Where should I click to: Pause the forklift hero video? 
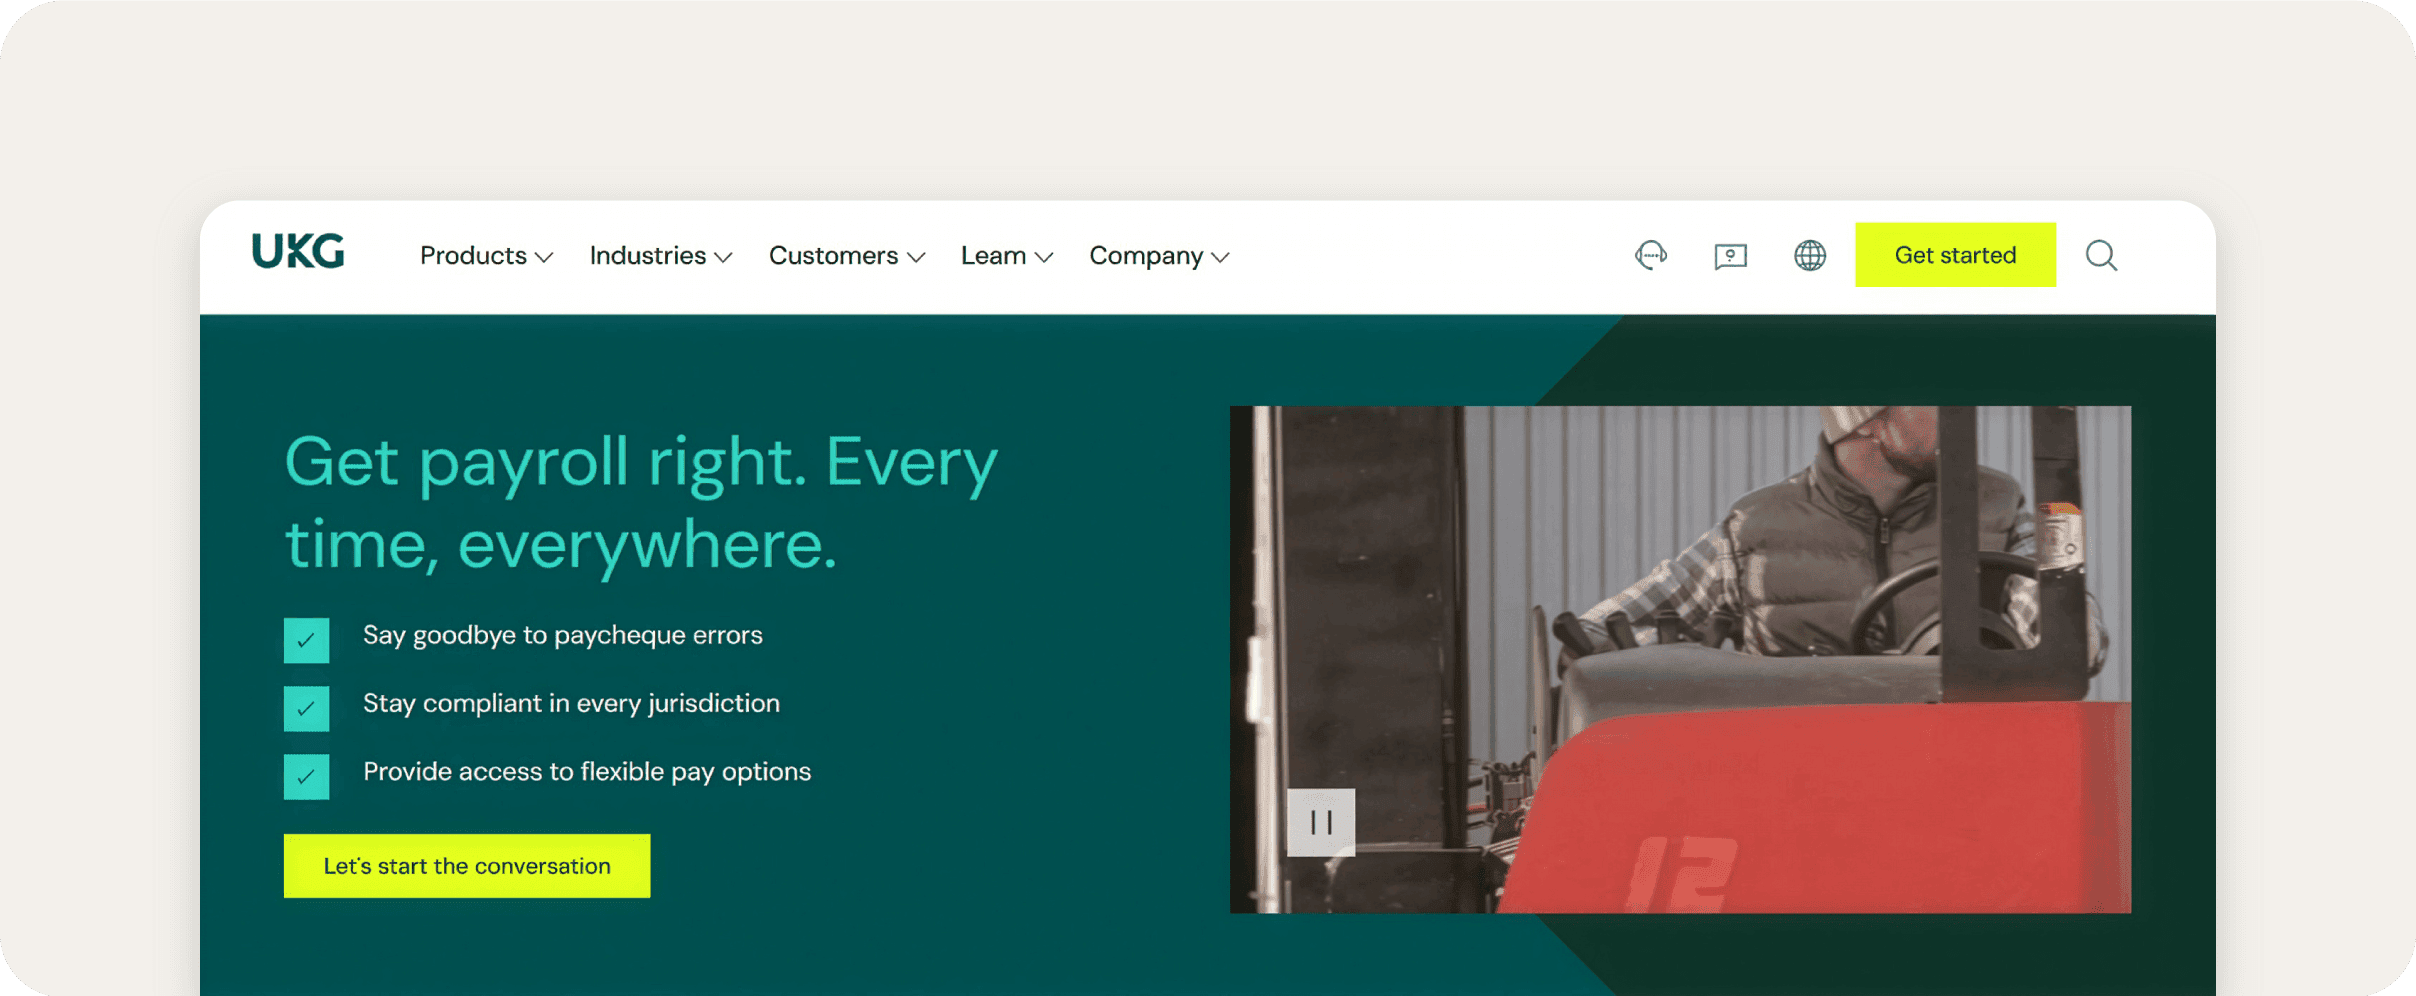[x=1320, y=822]
